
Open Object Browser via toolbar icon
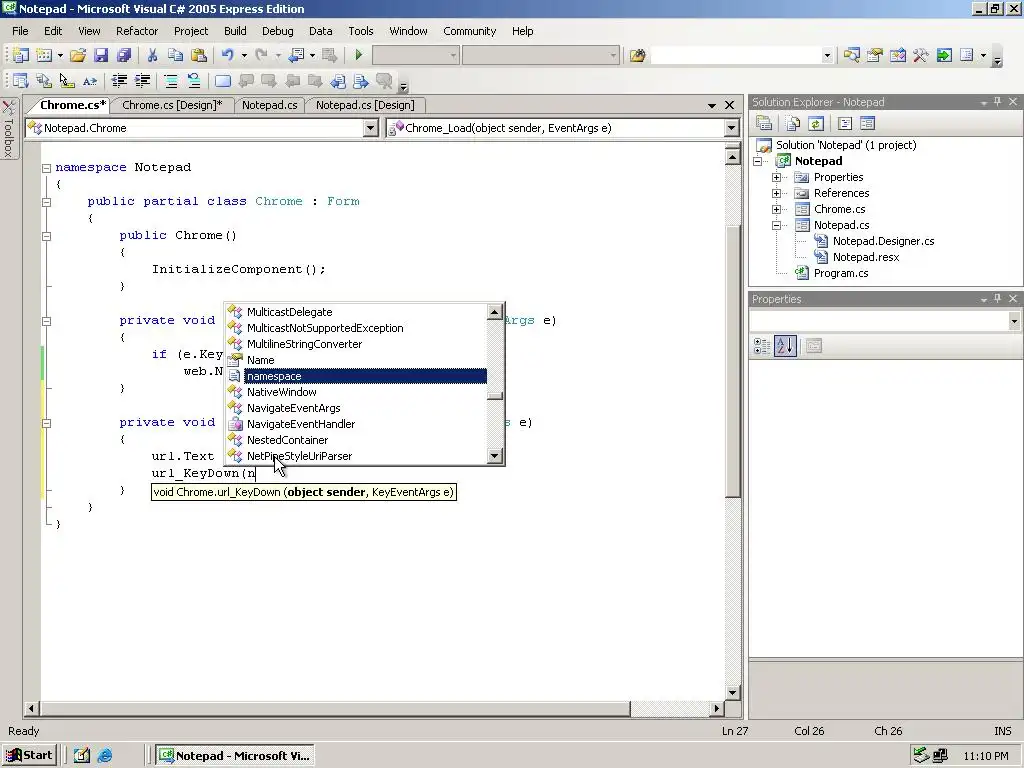[x=897, y=56]
